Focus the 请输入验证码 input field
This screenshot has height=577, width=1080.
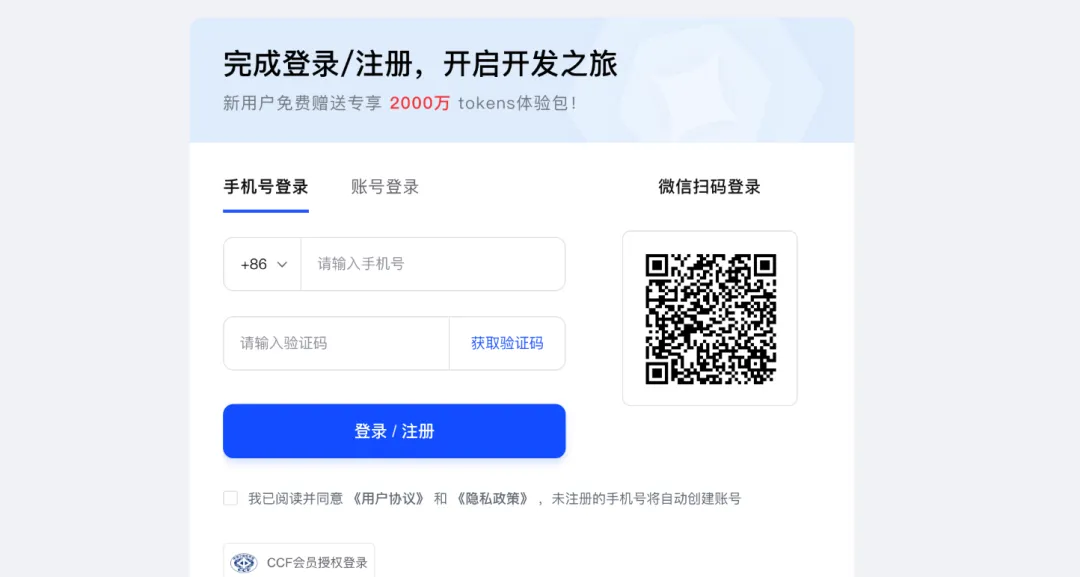[x=337, y=344]
